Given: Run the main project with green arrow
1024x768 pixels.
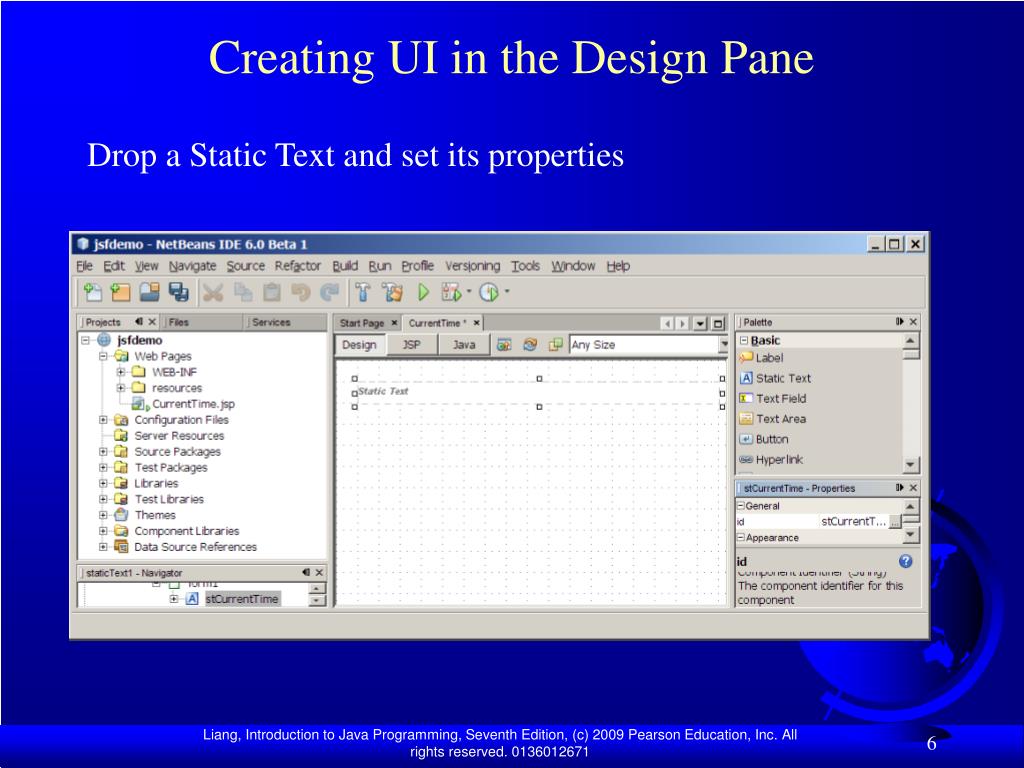Looking at the screenshot, I should coord(423,293).
